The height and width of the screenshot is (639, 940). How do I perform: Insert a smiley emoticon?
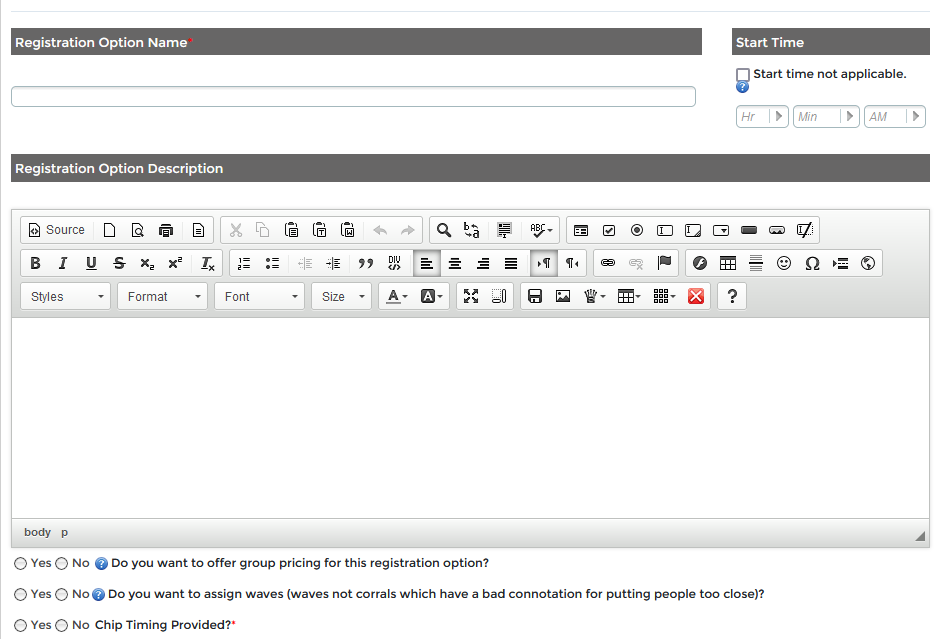tap(784, 263)
